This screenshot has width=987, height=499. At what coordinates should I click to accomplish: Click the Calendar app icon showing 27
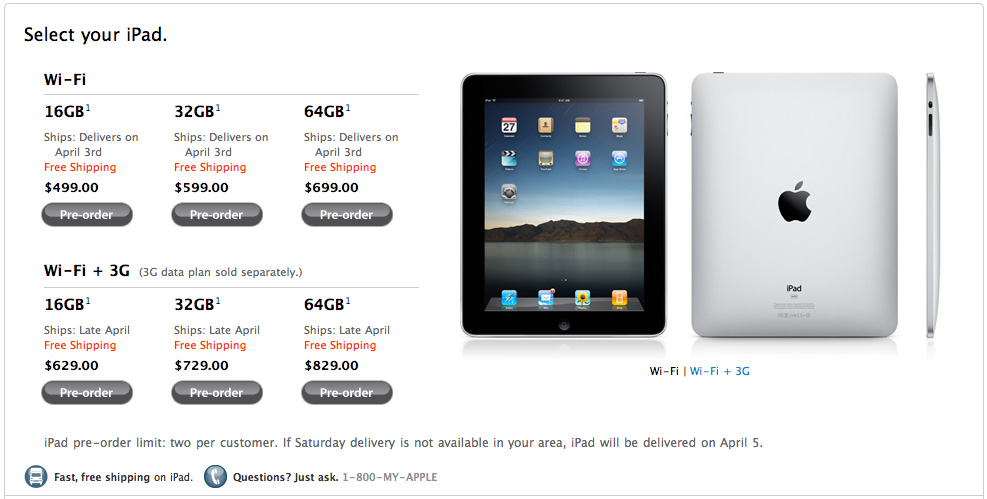(509, 125)
